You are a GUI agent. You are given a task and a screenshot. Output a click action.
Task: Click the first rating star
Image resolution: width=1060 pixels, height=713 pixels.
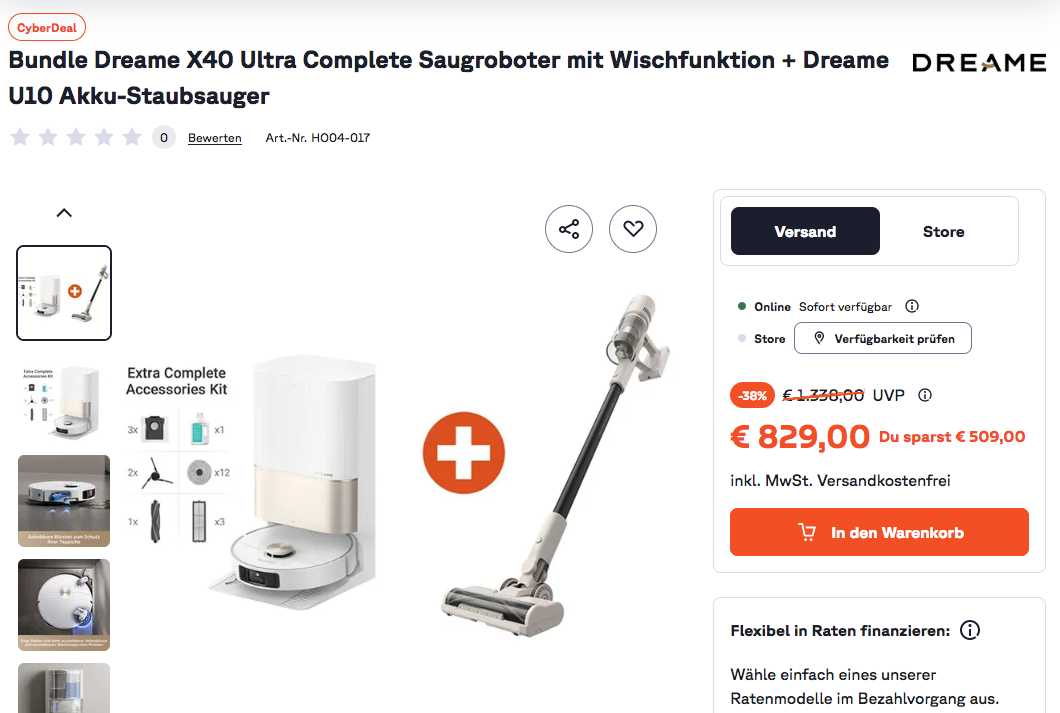(x=20, y=137)
